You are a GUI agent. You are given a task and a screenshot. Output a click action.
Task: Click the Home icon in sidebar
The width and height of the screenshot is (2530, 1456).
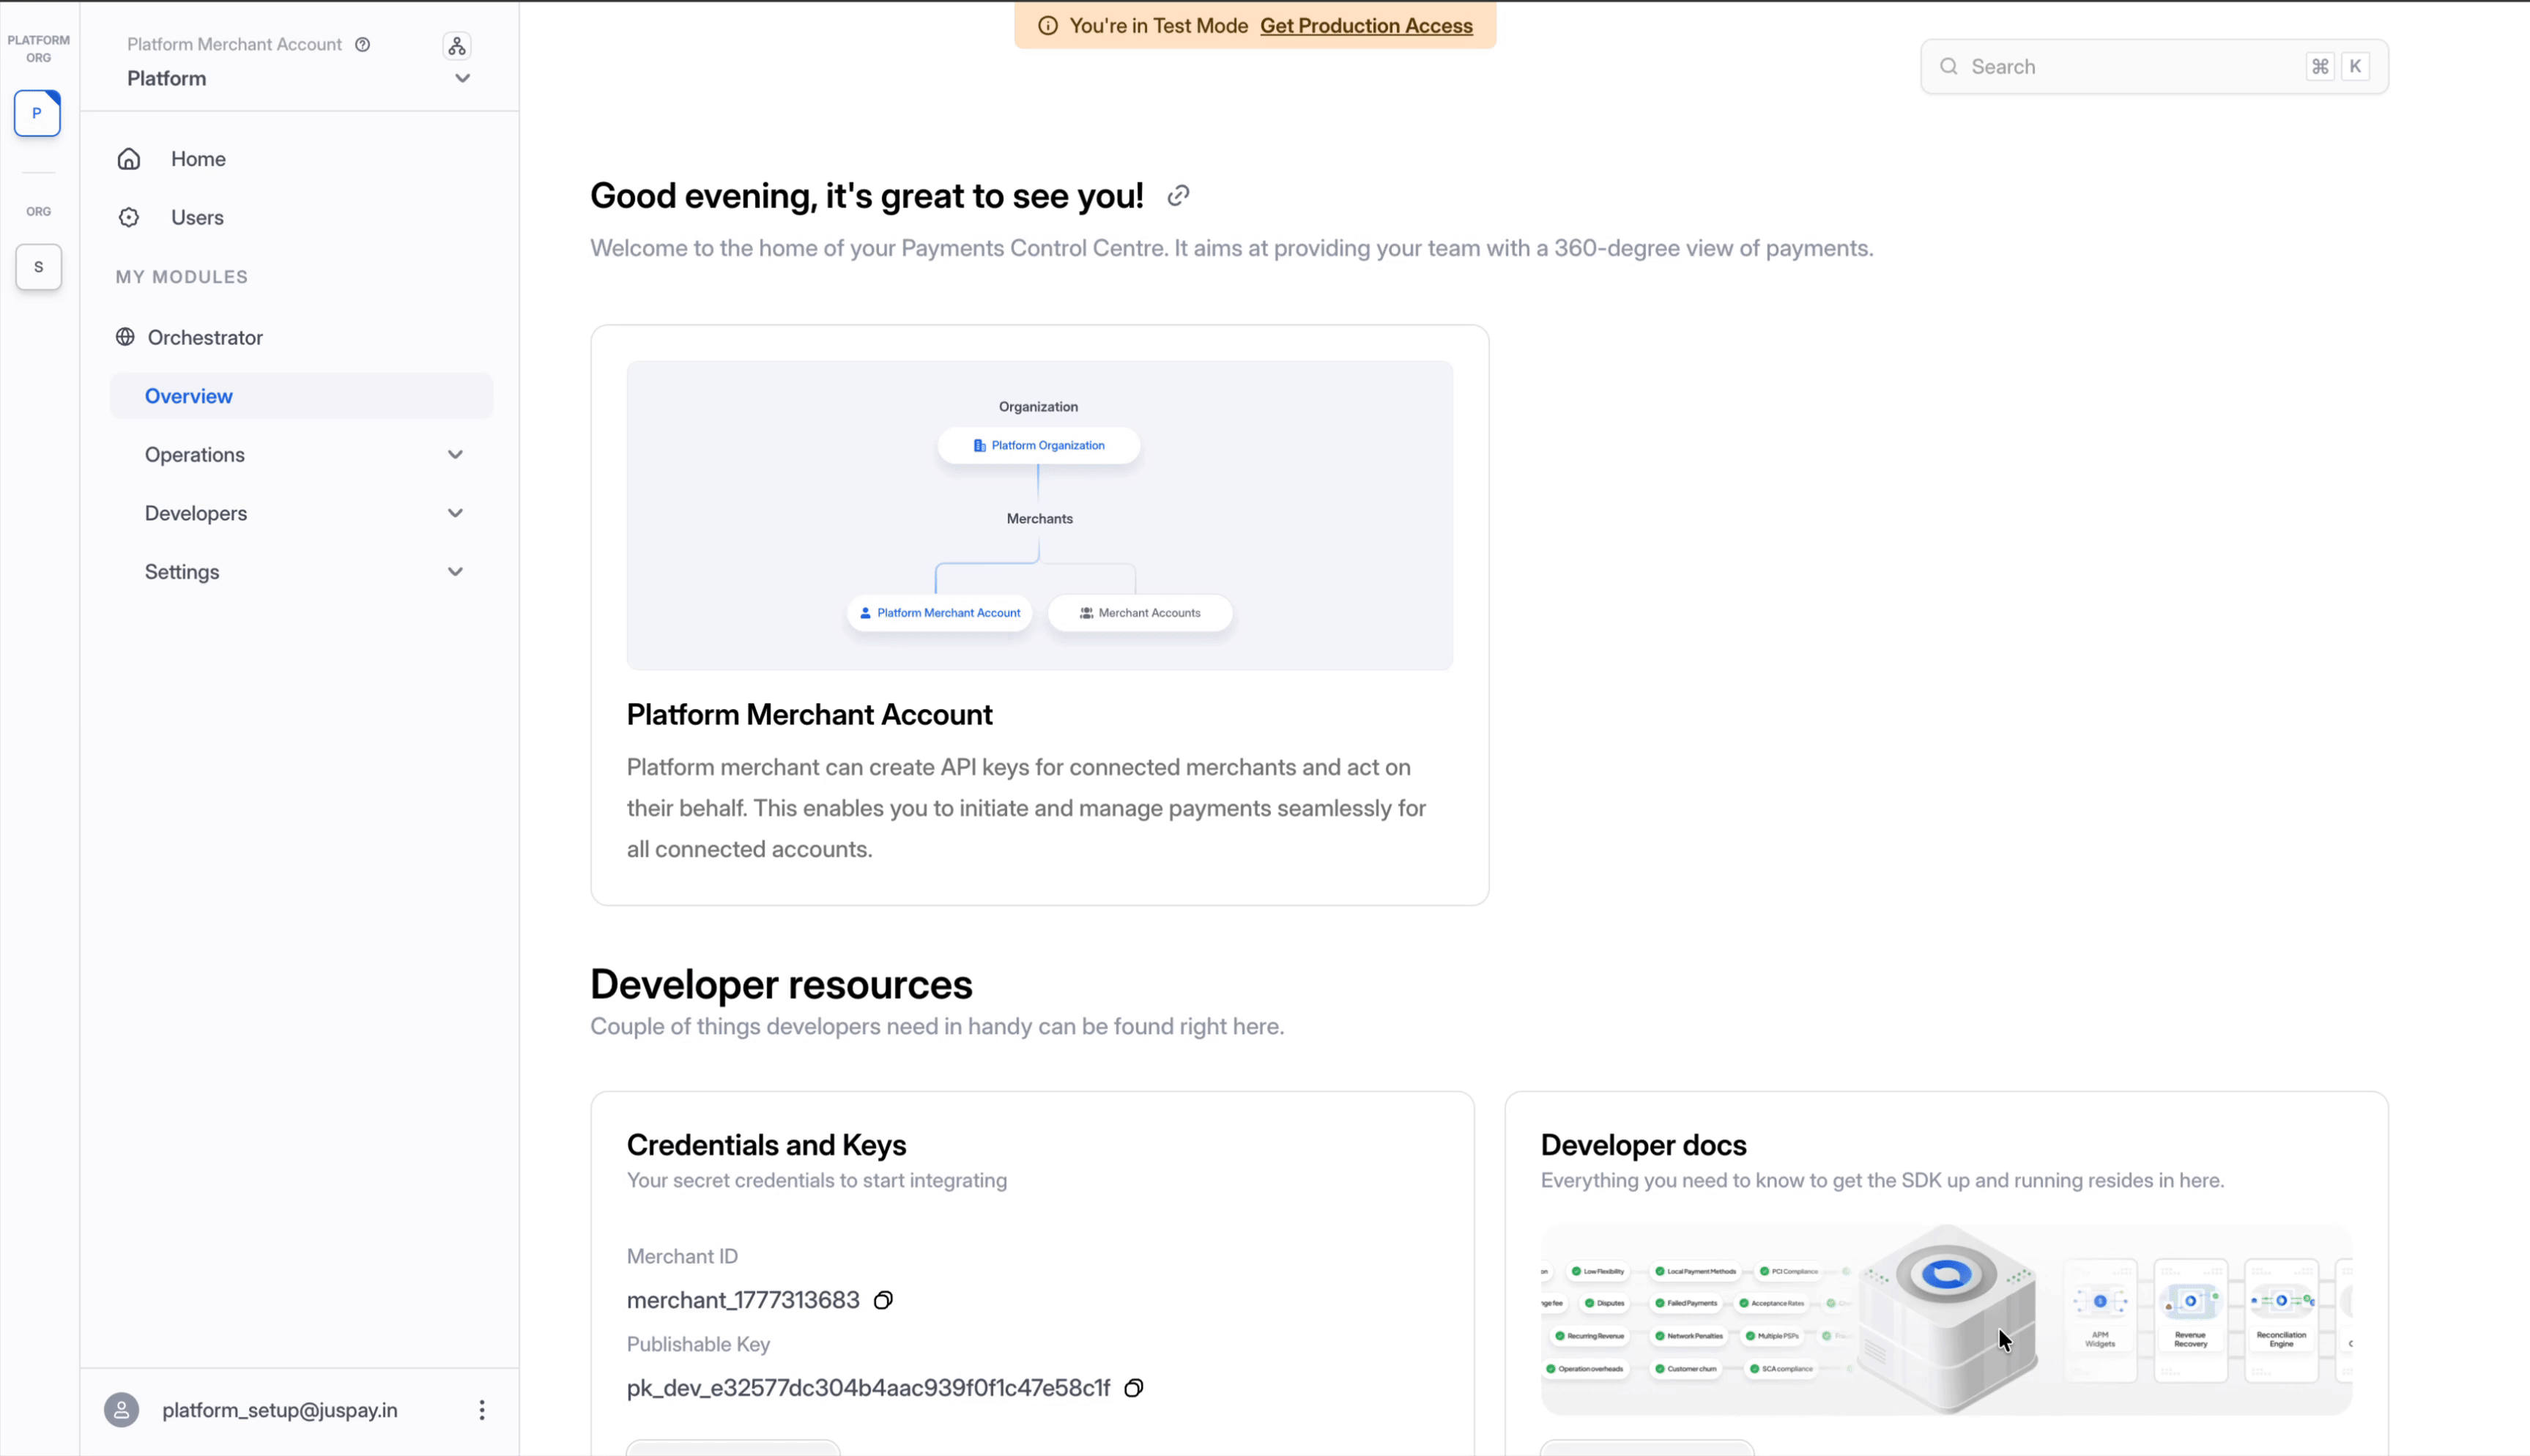pyautogui.click(x=129, y=159)
